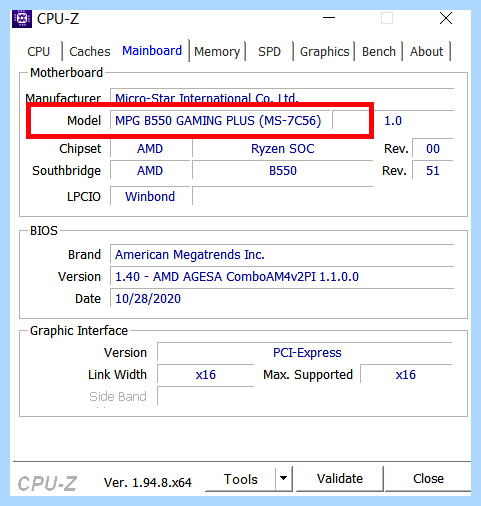Screen dimensions: 481x506
Task: Click the empty Side Band field
Action: (x=206, y=396)
